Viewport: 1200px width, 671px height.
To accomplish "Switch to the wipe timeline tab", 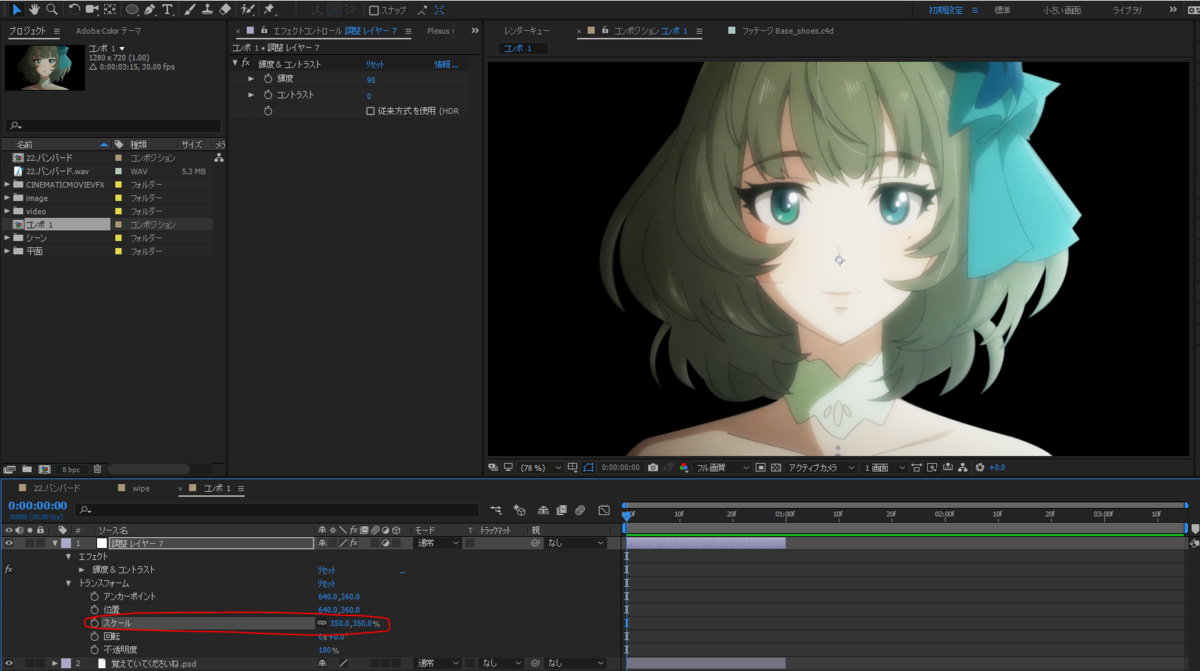I will (141, 488).
